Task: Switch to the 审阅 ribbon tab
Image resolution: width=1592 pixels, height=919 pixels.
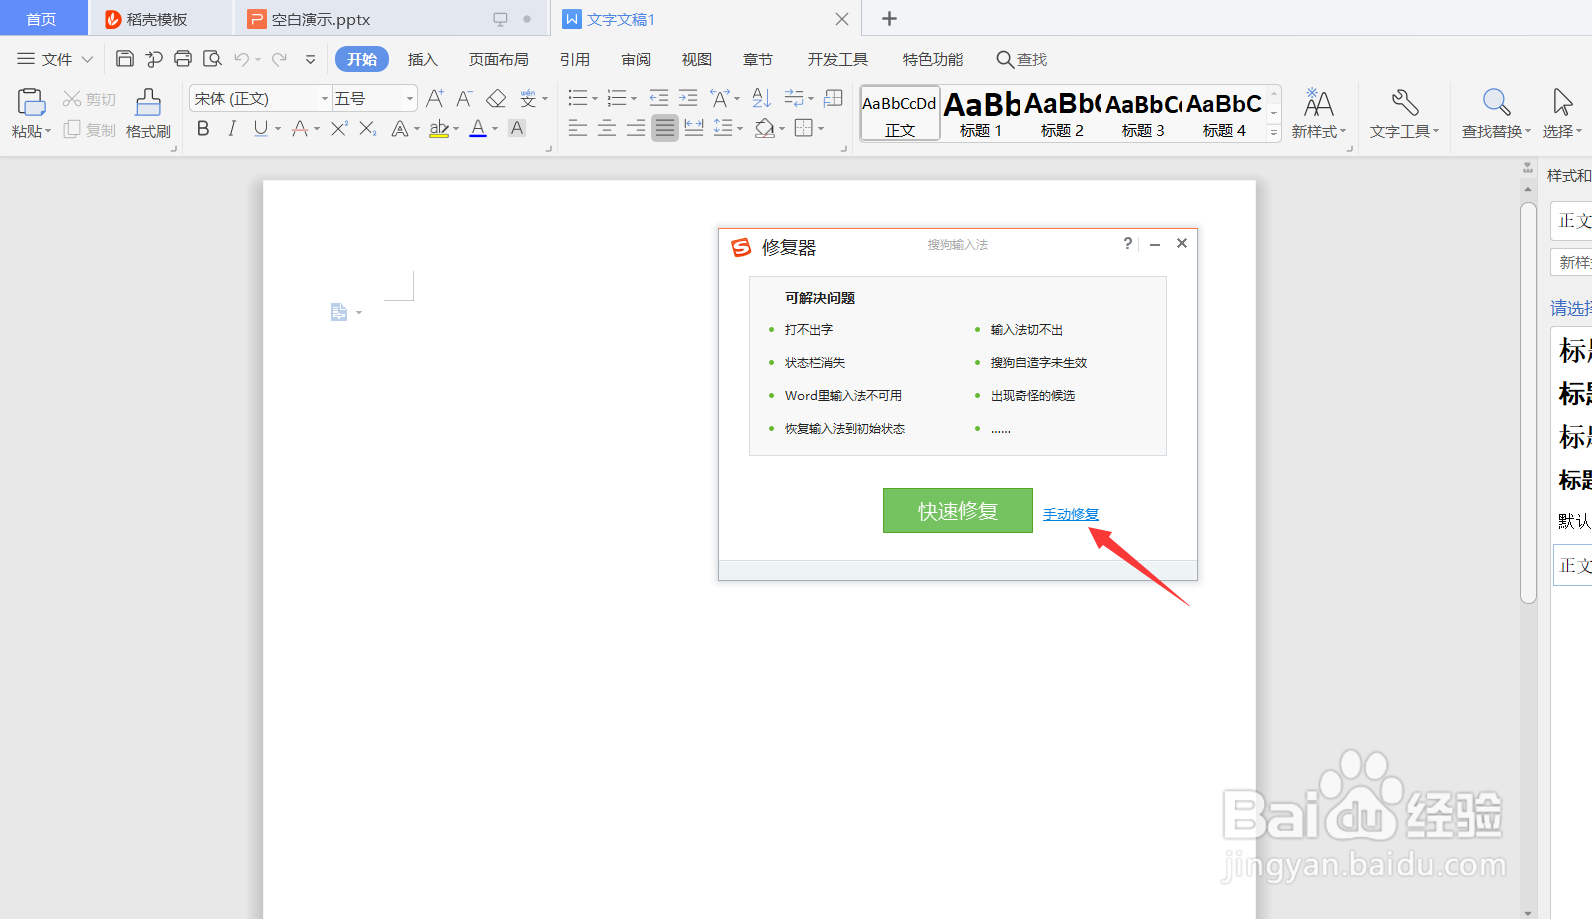Action: 636,60
